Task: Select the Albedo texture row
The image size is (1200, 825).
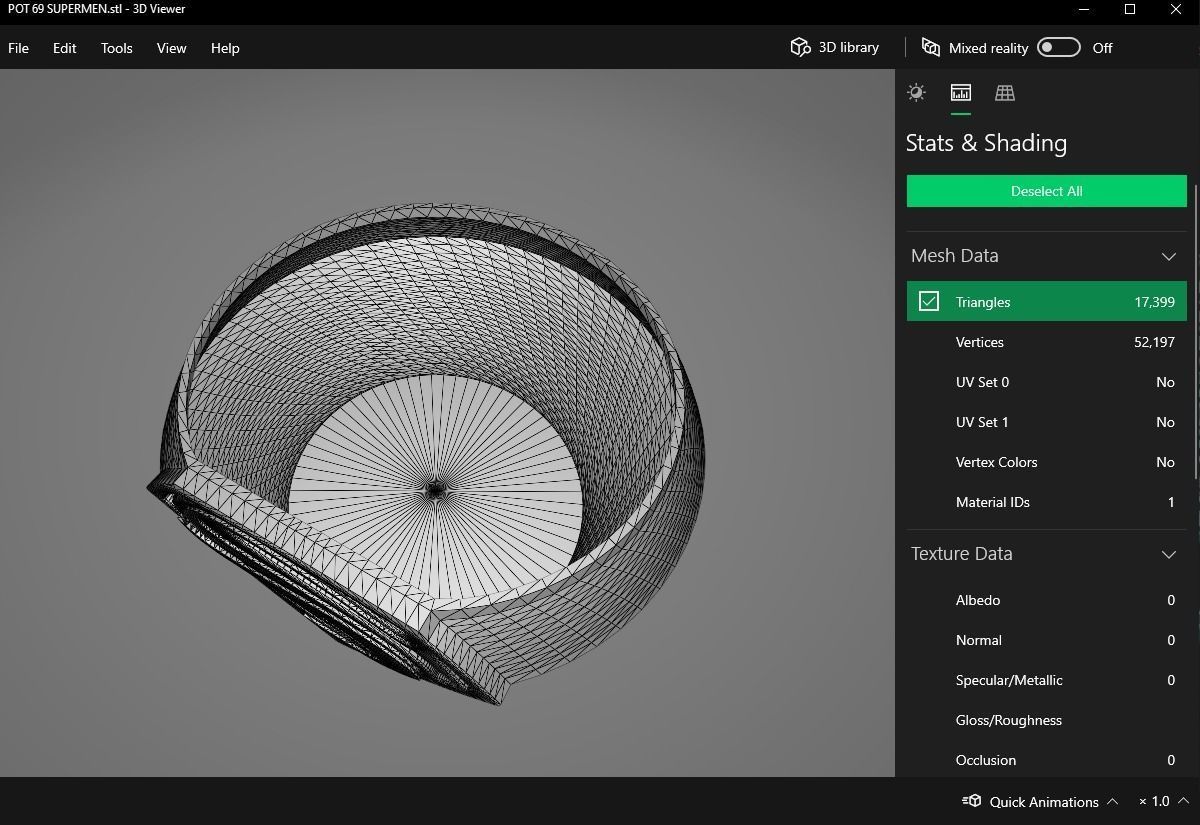Action: click(x=1047, y=600)
